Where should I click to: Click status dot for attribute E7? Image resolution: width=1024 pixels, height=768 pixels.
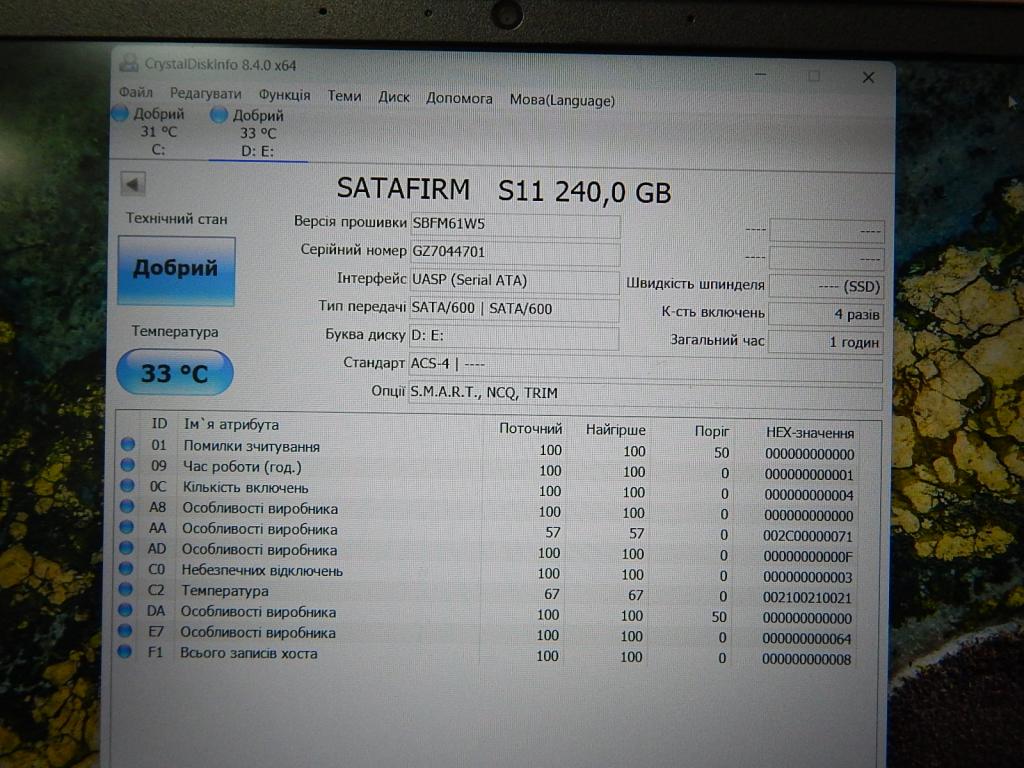click(x=125, y=631)
